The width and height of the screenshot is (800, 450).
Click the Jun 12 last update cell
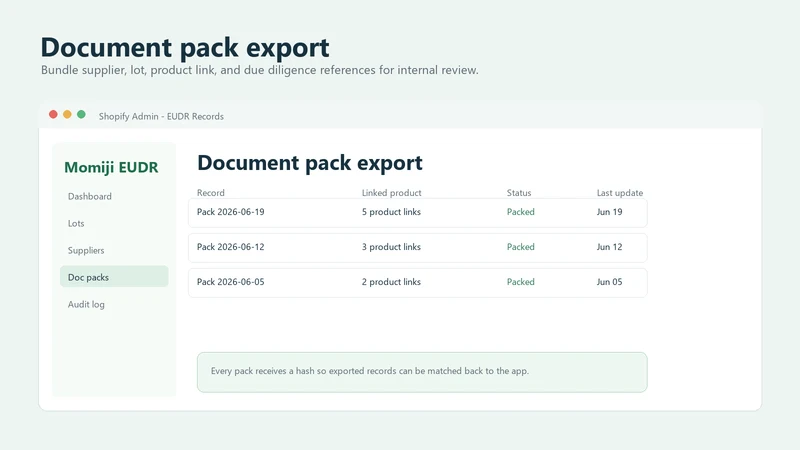609,247
